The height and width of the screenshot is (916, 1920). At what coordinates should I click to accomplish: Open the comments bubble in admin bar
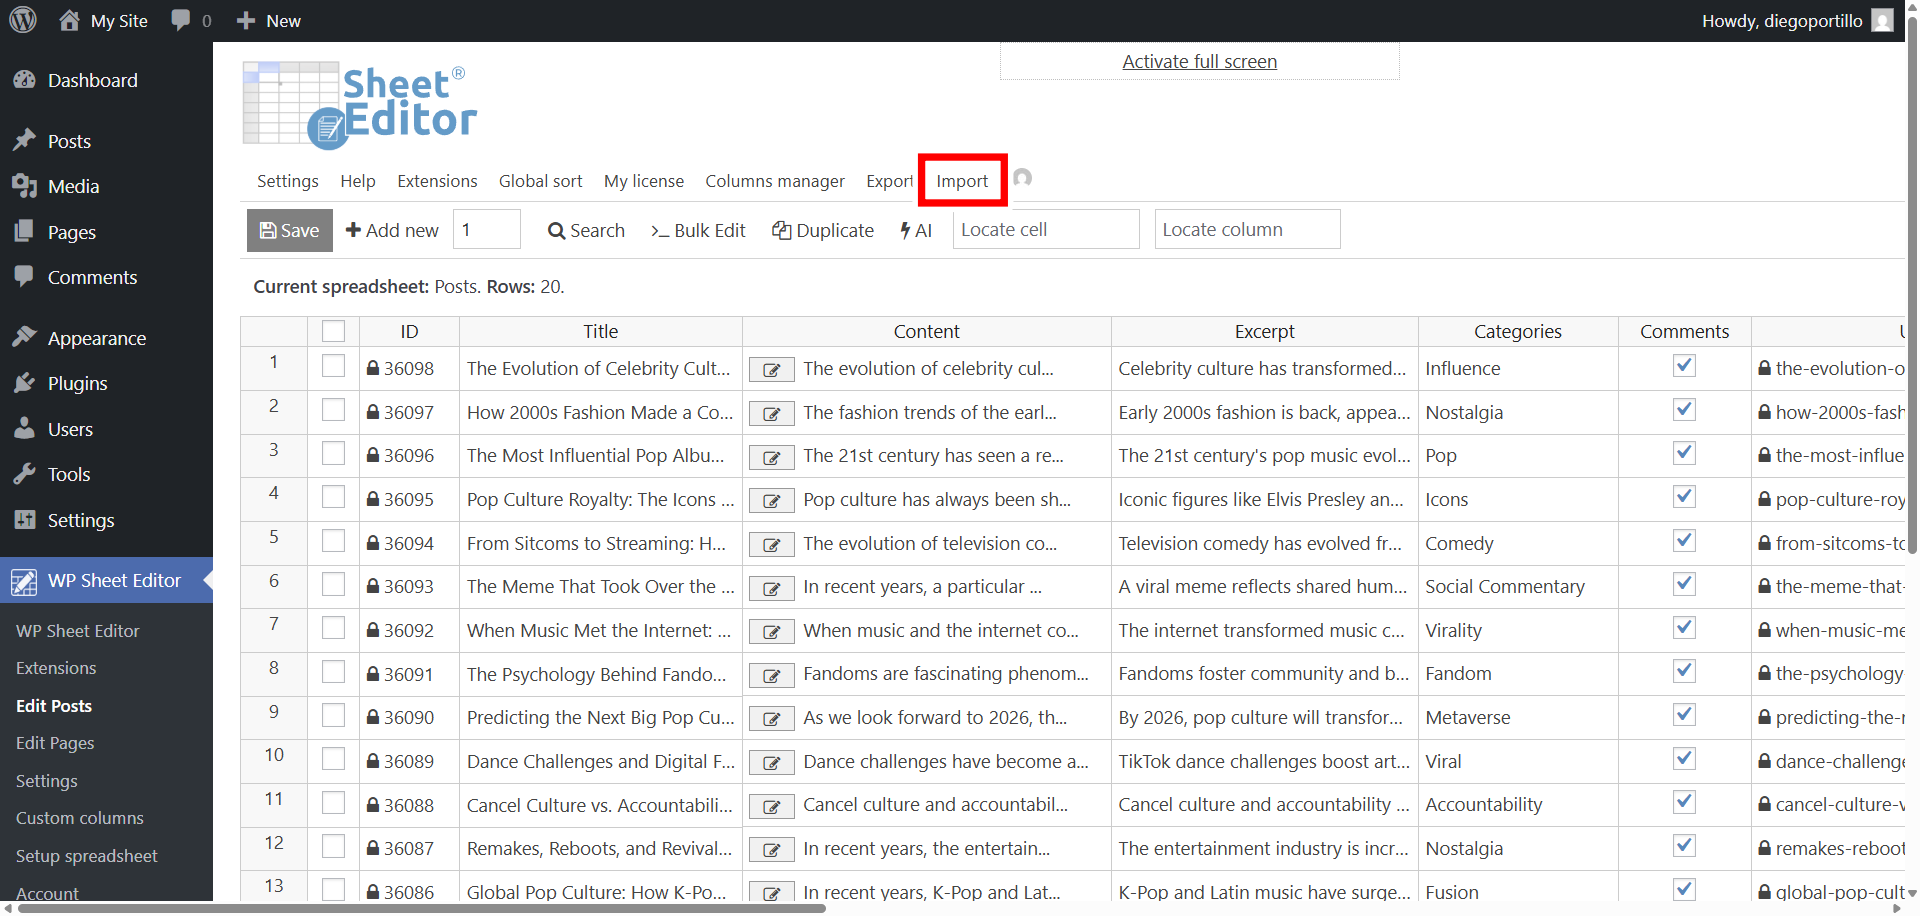tap(190, 21)
